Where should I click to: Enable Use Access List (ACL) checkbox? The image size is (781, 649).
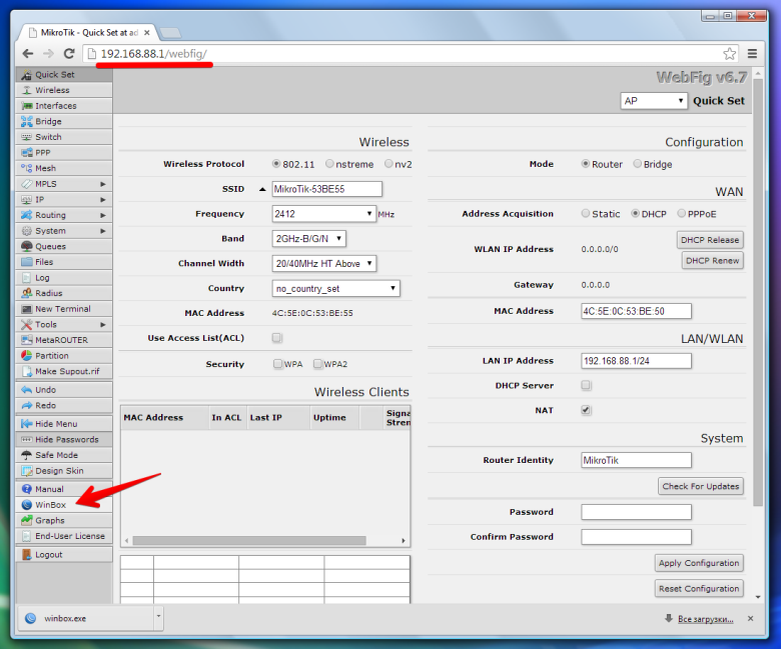(x=277, y=338)
